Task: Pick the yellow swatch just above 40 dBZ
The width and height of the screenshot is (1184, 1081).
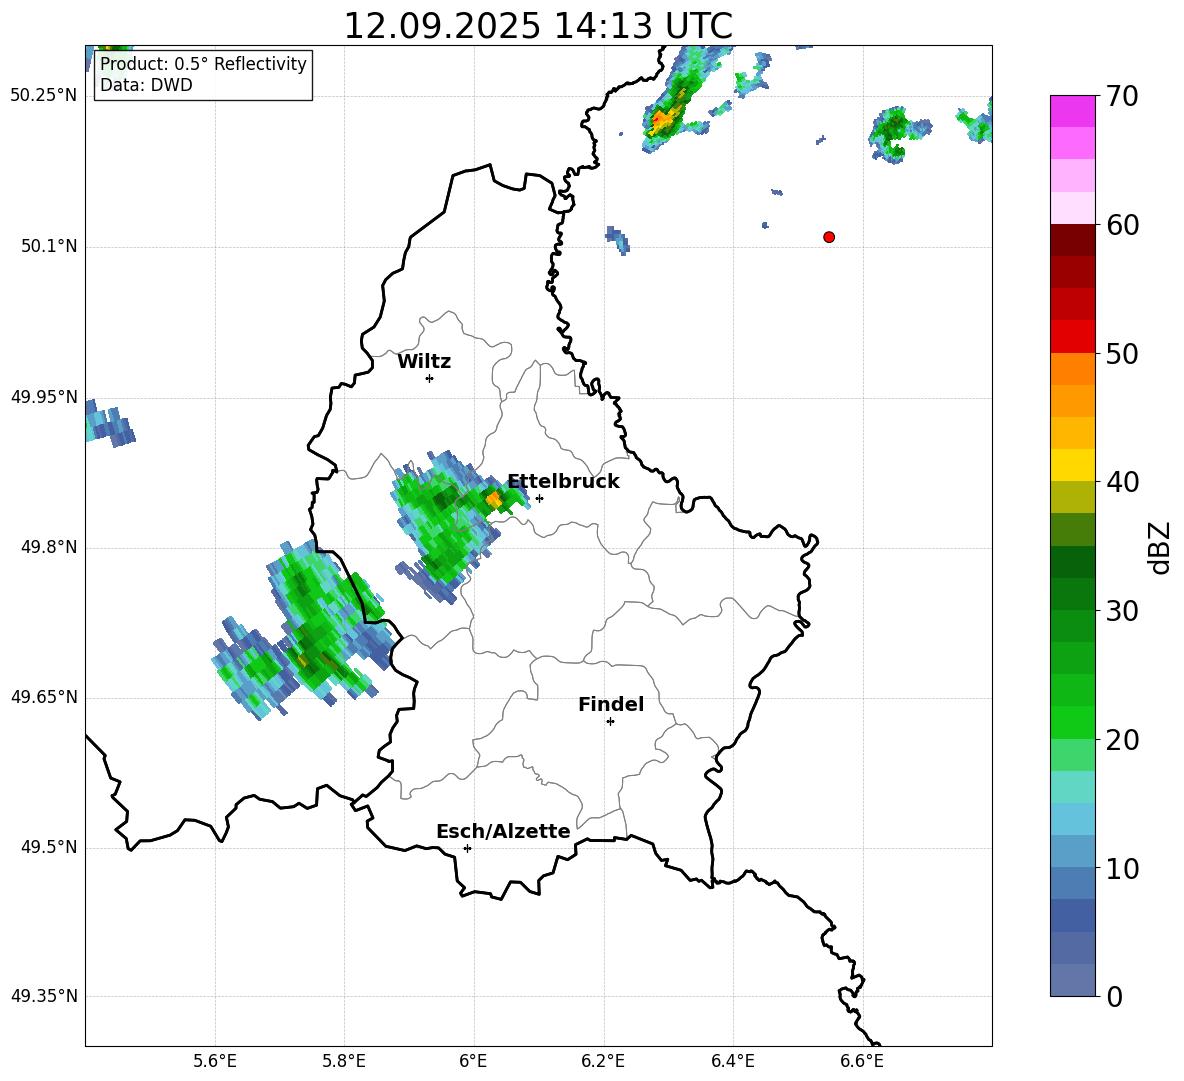Action: pyautogui.click(x=1073, y=465)
